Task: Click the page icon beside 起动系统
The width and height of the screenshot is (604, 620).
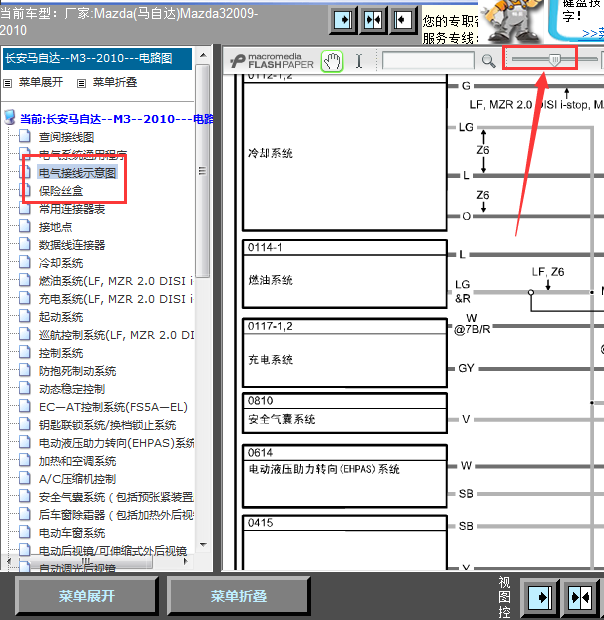Action: coord(25,316)
